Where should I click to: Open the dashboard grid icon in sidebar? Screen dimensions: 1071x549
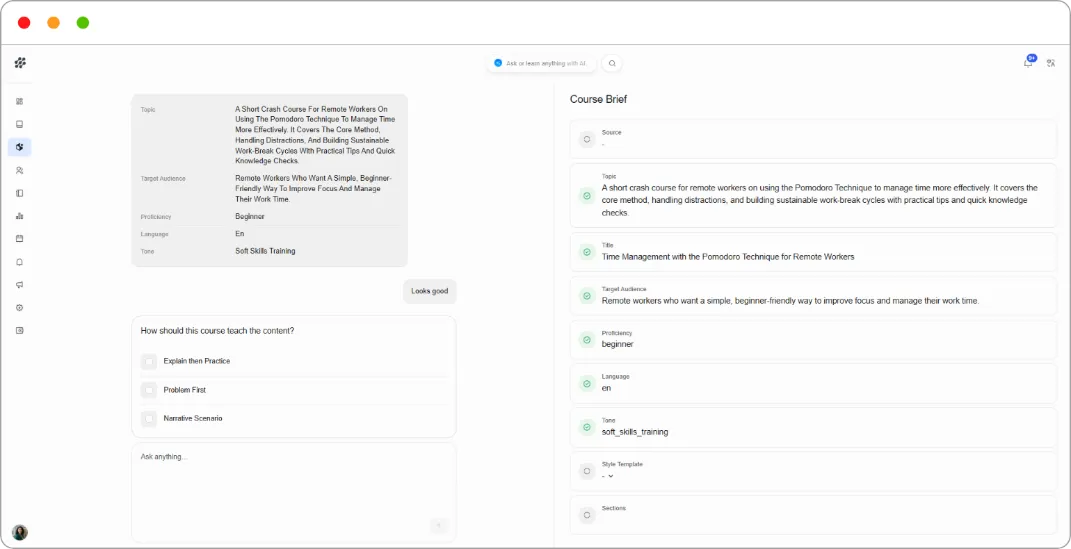[x=19, y=101]
